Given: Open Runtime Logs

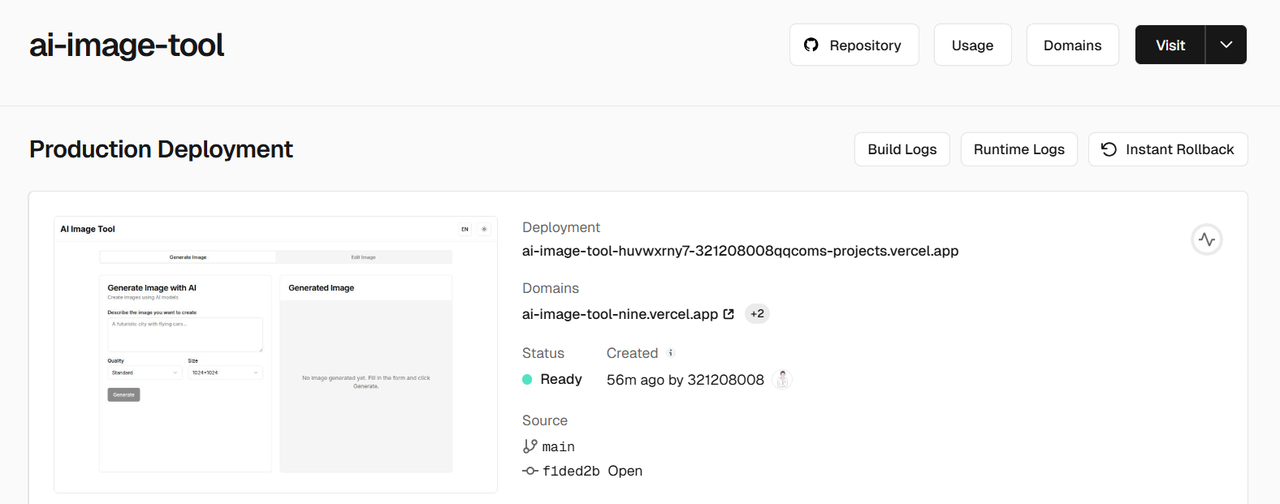Looking at the screenshot, I should 1019,149.
